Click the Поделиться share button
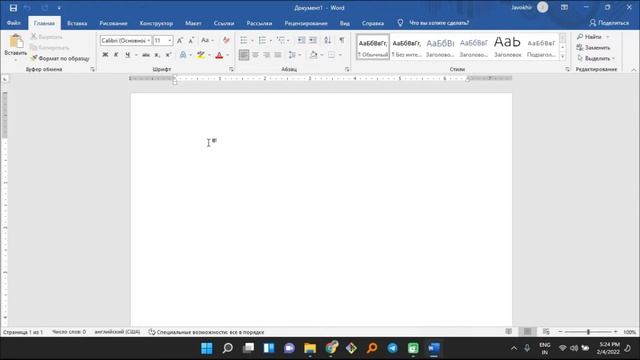 click(x=609, y=23)
